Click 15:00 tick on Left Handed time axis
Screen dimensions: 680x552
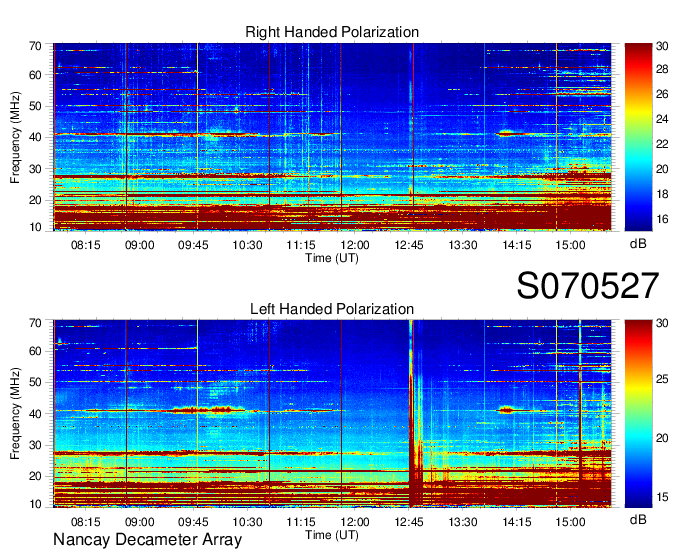coord(571,522)
